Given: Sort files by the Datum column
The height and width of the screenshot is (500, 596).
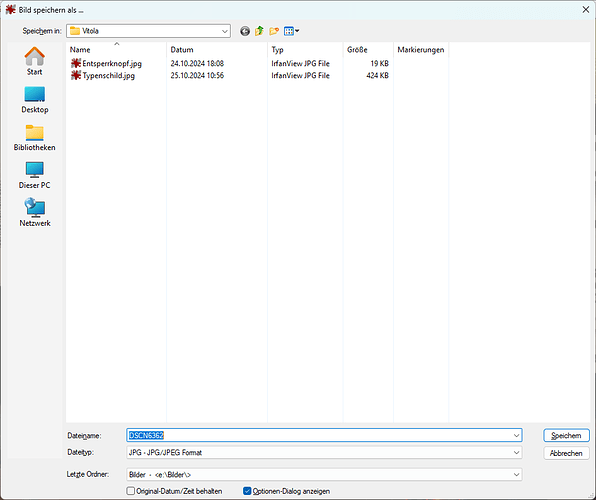Looking at the screenshot, I should (x=217, y=50).
